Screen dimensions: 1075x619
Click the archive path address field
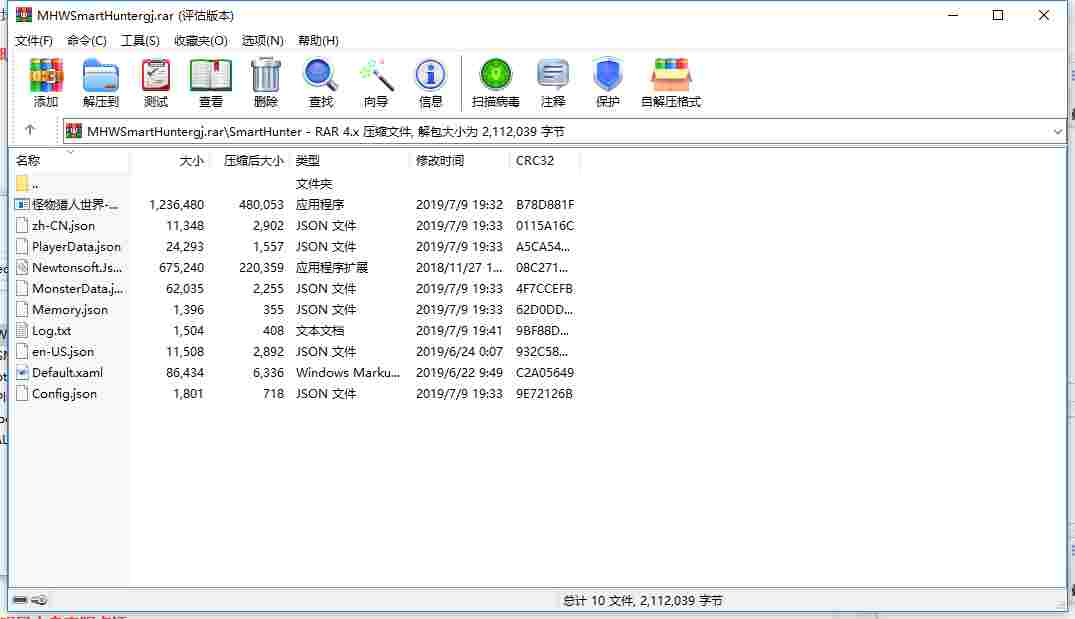pyautogui.click(x=564, y=131)
